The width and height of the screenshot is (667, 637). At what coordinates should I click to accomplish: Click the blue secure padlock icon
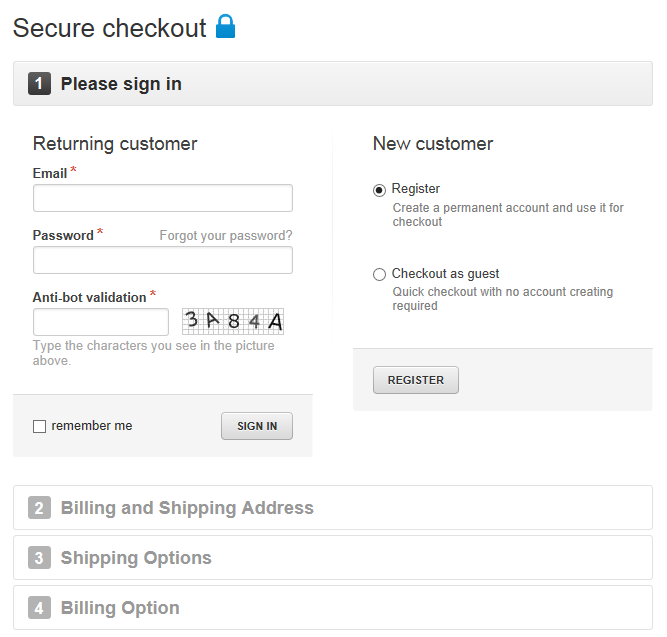click(226, 27)
